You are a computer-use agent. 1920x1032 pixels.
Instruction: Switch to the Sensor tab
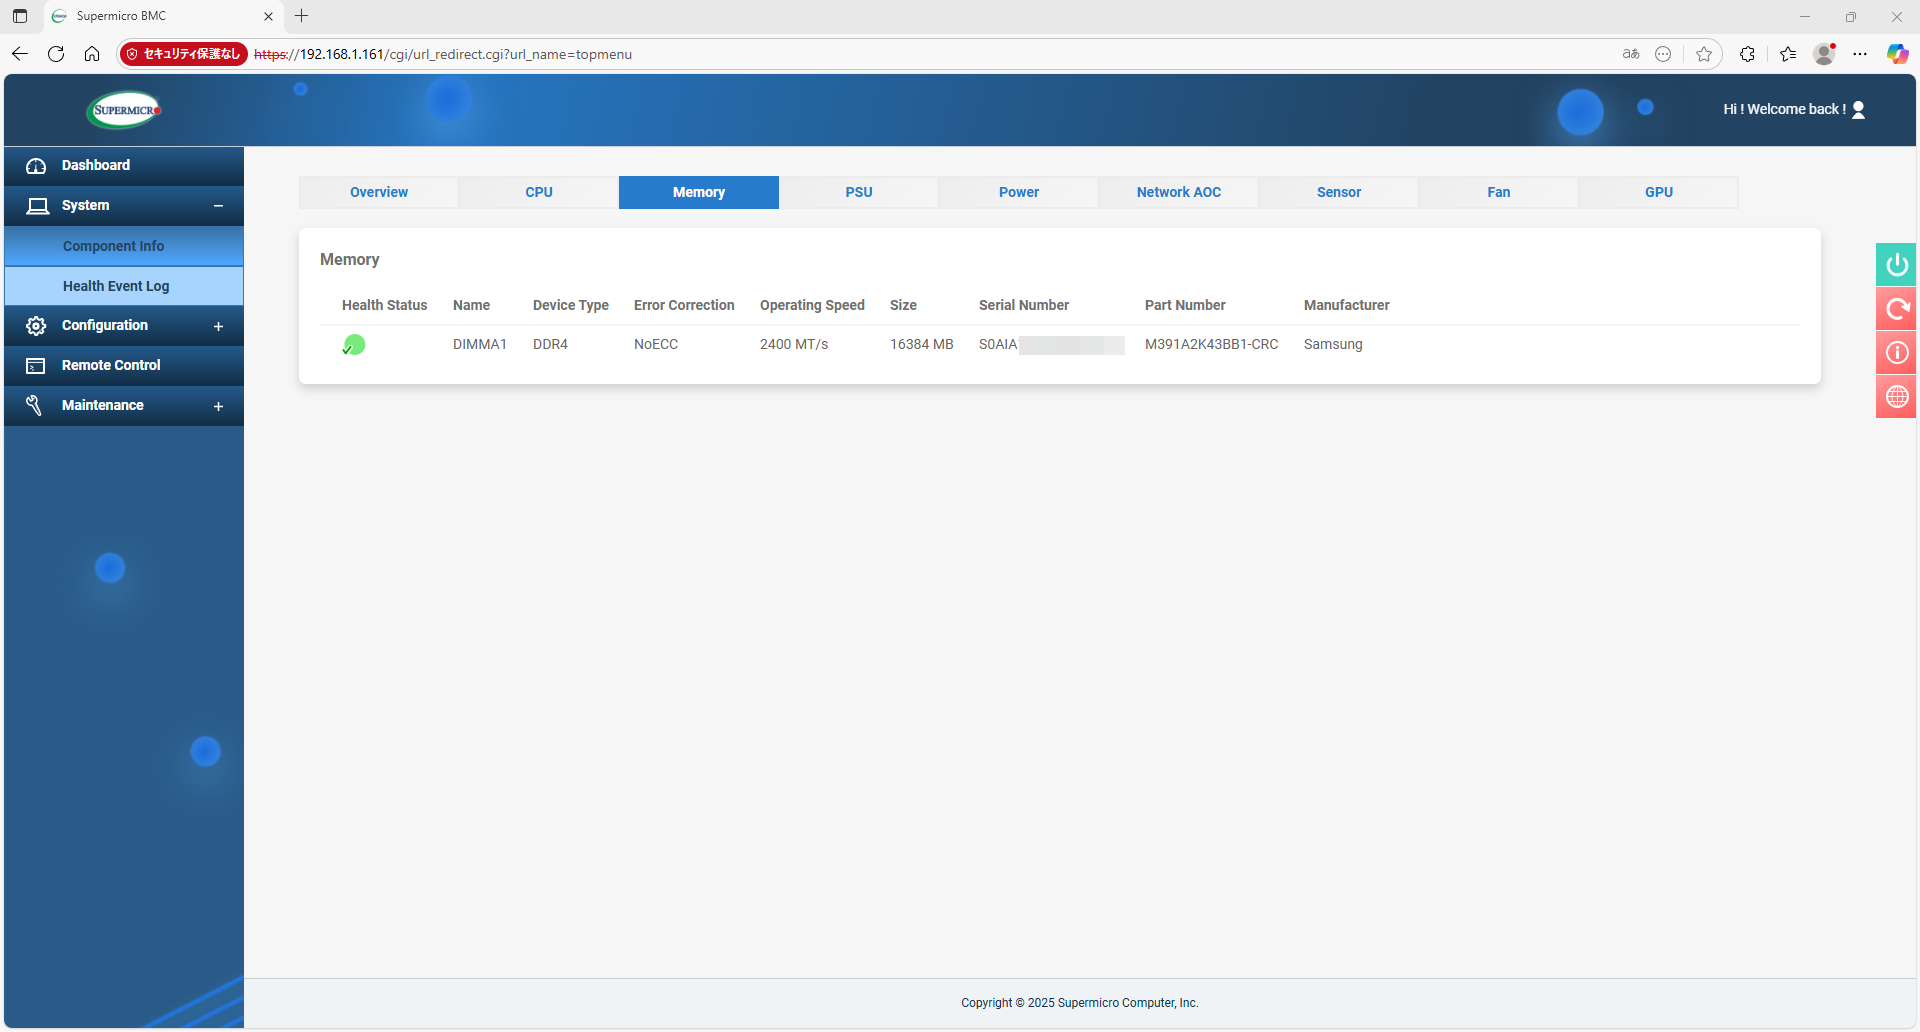click(1338, 192)
